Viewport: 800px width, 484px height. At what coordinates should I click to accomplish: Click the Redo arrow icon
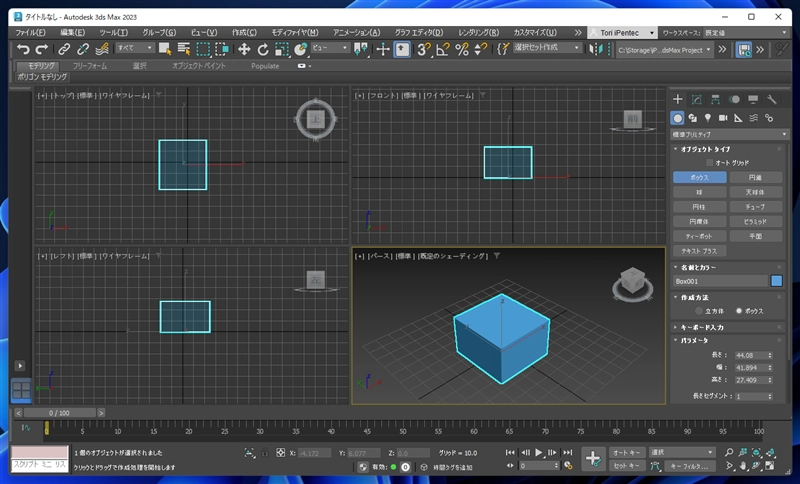(41, 49)
